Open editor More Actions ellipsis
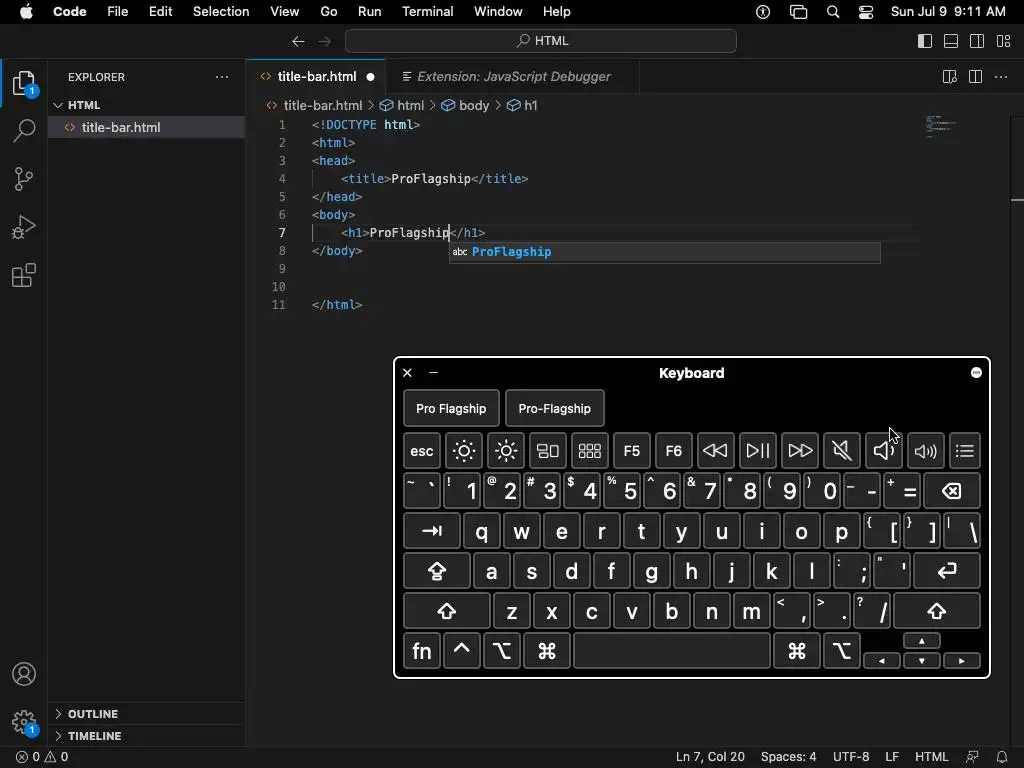This screenshot has height=768, width=1024. click(1001, 77)
